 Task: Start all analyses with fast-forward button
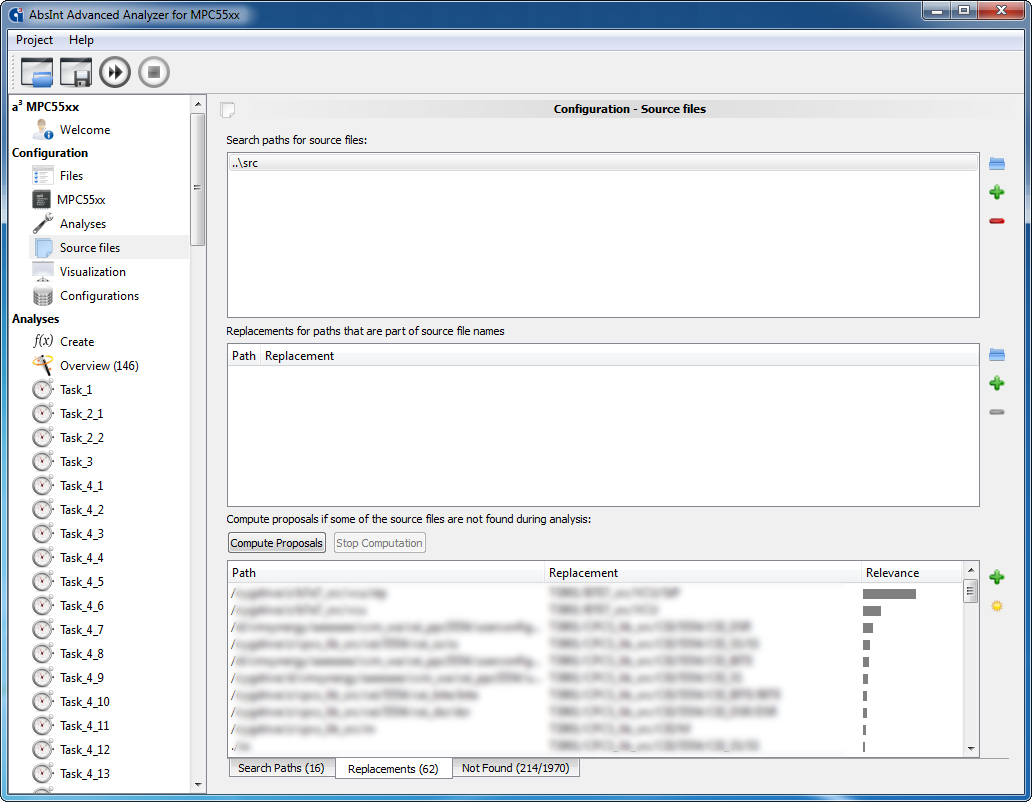coord(115,72)
